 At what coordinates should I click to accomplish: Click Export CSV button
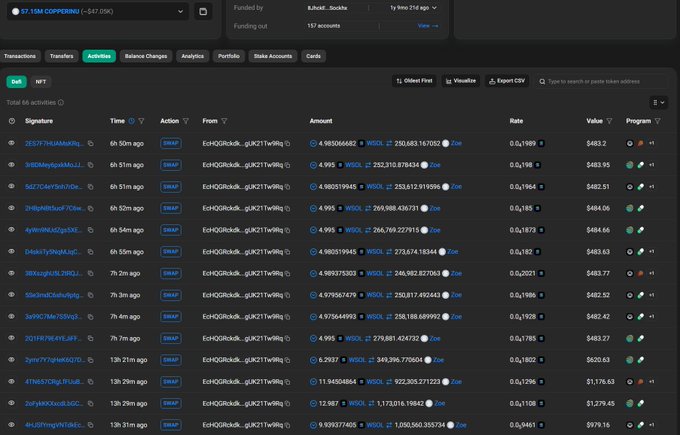click(x=507, y=81)
